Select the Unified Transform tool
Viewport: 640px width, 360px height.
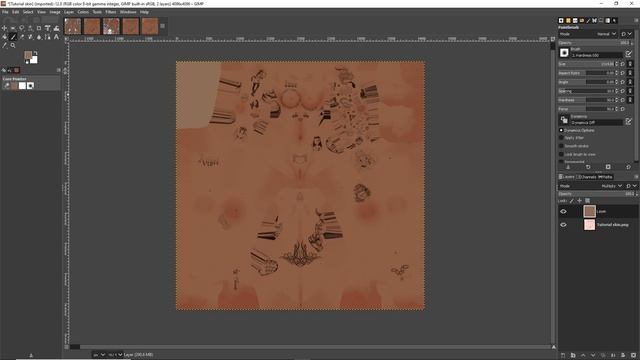click(47, 28)
